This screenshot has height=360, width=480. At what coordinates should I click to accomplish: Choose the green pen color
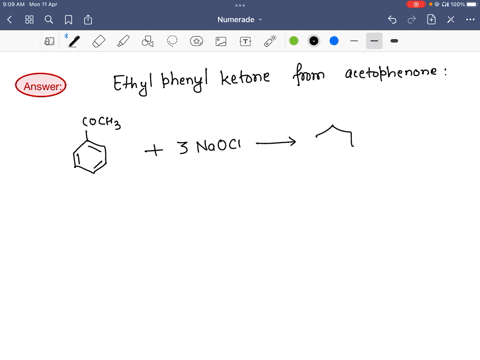(x=294, y=41)
